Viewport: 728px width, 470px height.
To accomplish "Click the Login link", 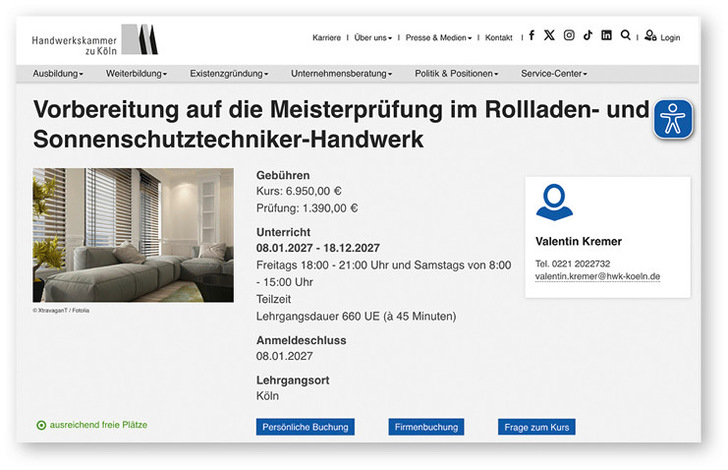I will pyautogui.click(x=670, y=38).
